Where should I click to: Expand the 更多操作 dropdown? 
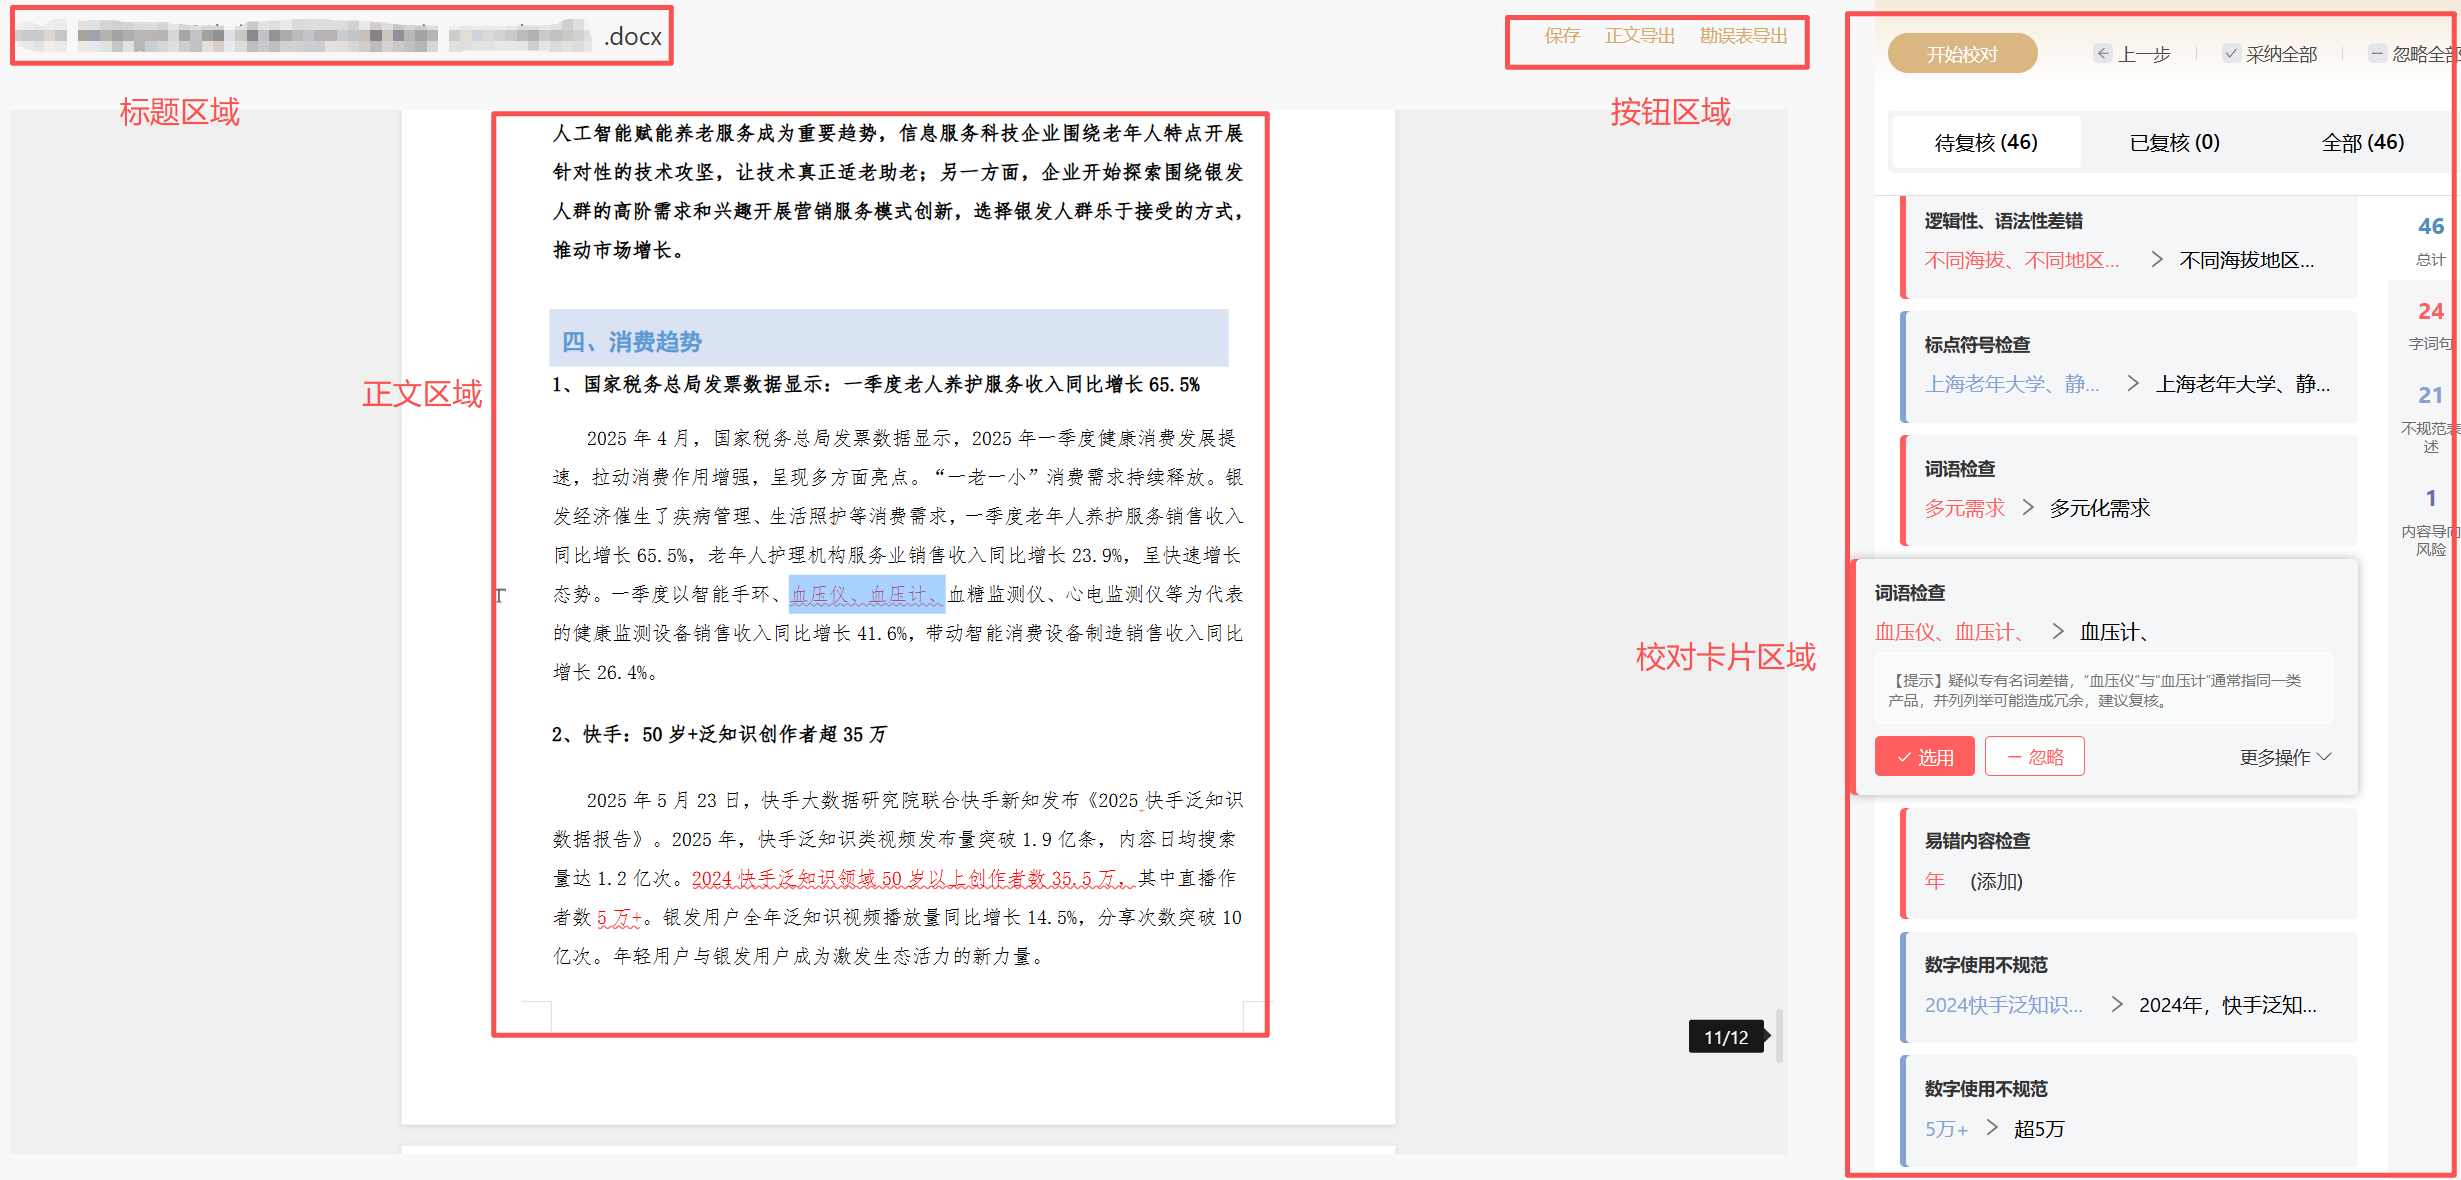pyautogui.click(x=2284, y=757)
